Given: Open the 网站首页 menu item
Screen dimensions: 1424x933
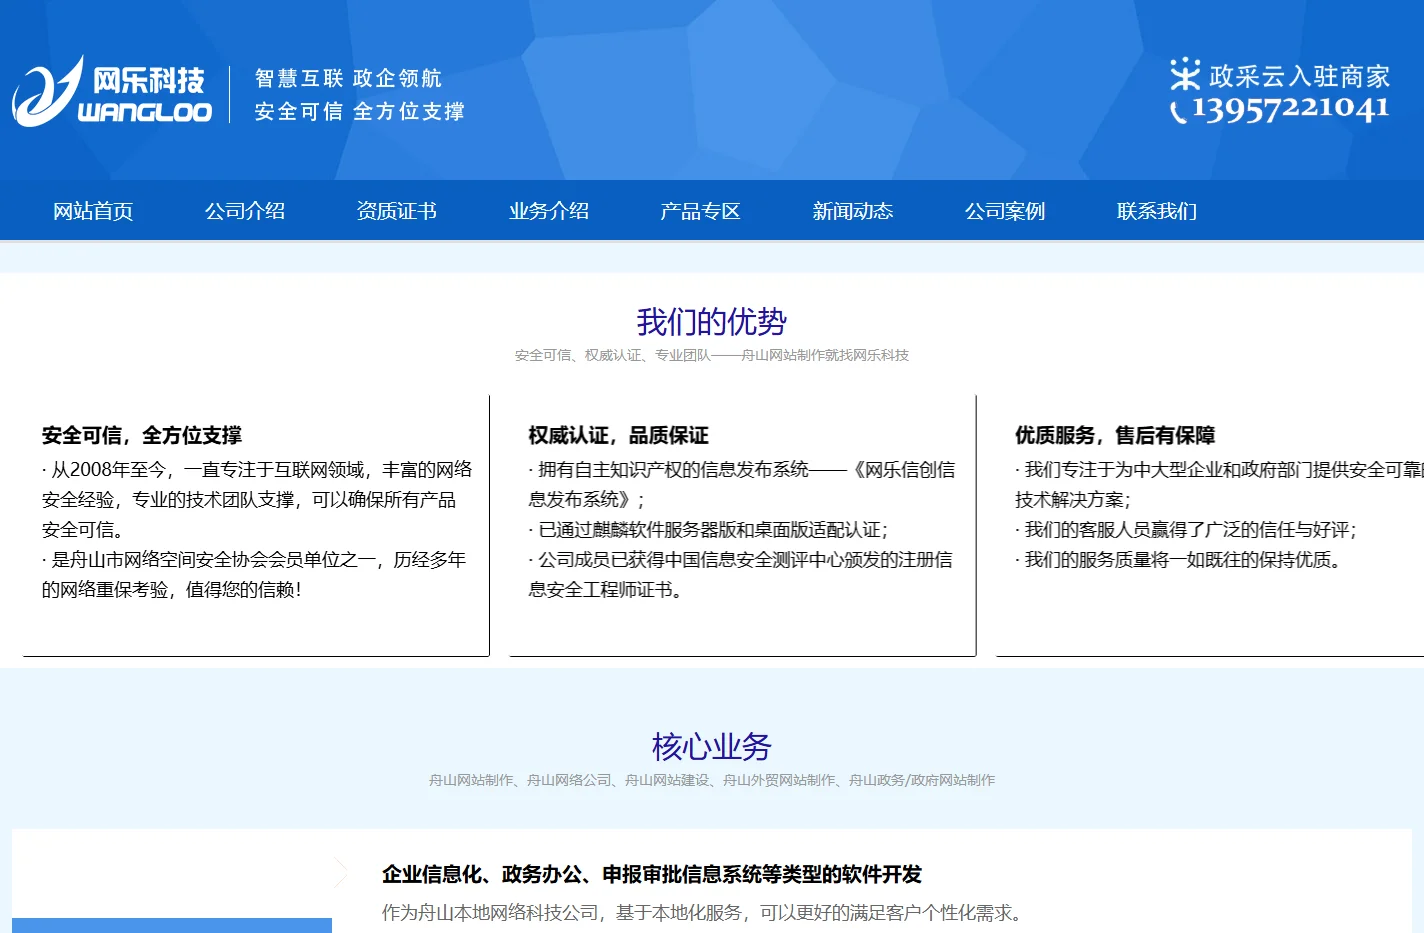Looking at the screenshot, I should [x=93, y=211].
